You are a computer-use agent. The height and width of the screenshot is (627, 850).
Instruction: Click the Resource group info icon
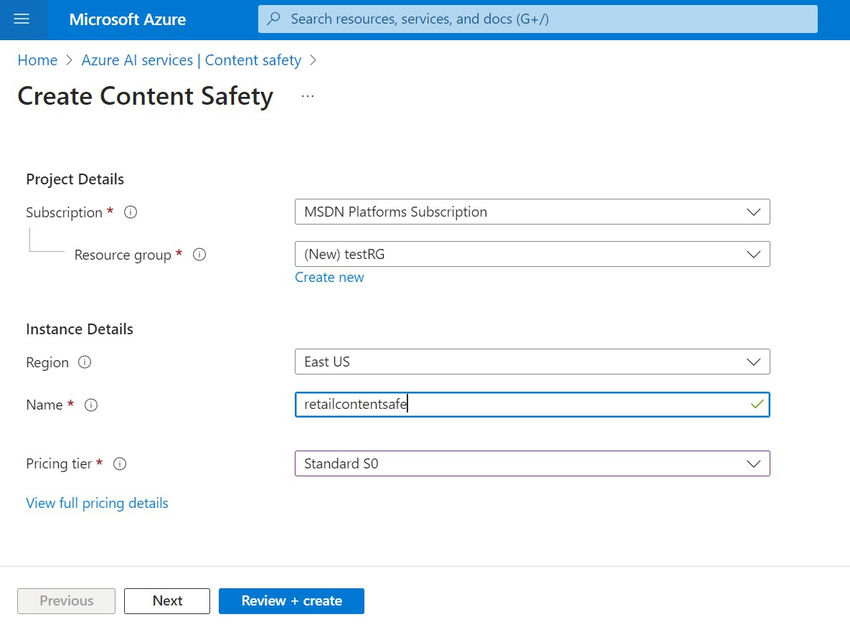coord(199,255)
